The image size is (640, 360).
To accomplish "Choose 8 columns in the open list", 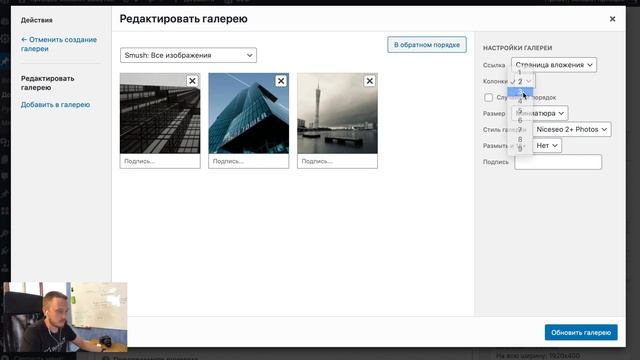I will pyautogui.click(x=520, y=140).
